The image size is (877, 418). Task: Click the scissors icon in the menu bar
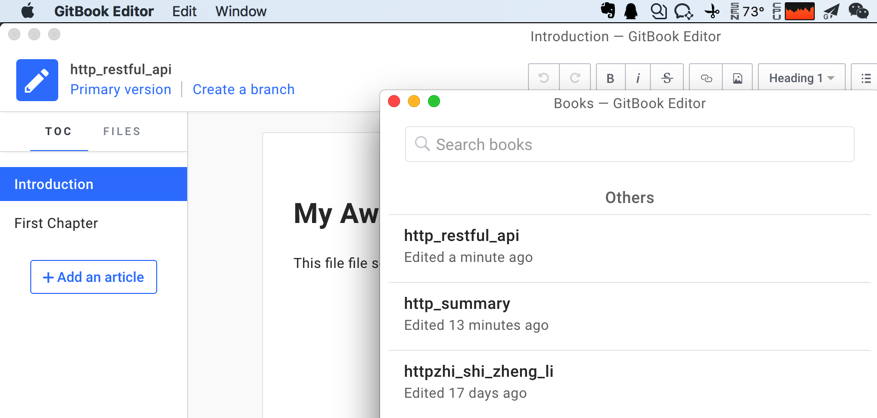[x=712, y=11]
